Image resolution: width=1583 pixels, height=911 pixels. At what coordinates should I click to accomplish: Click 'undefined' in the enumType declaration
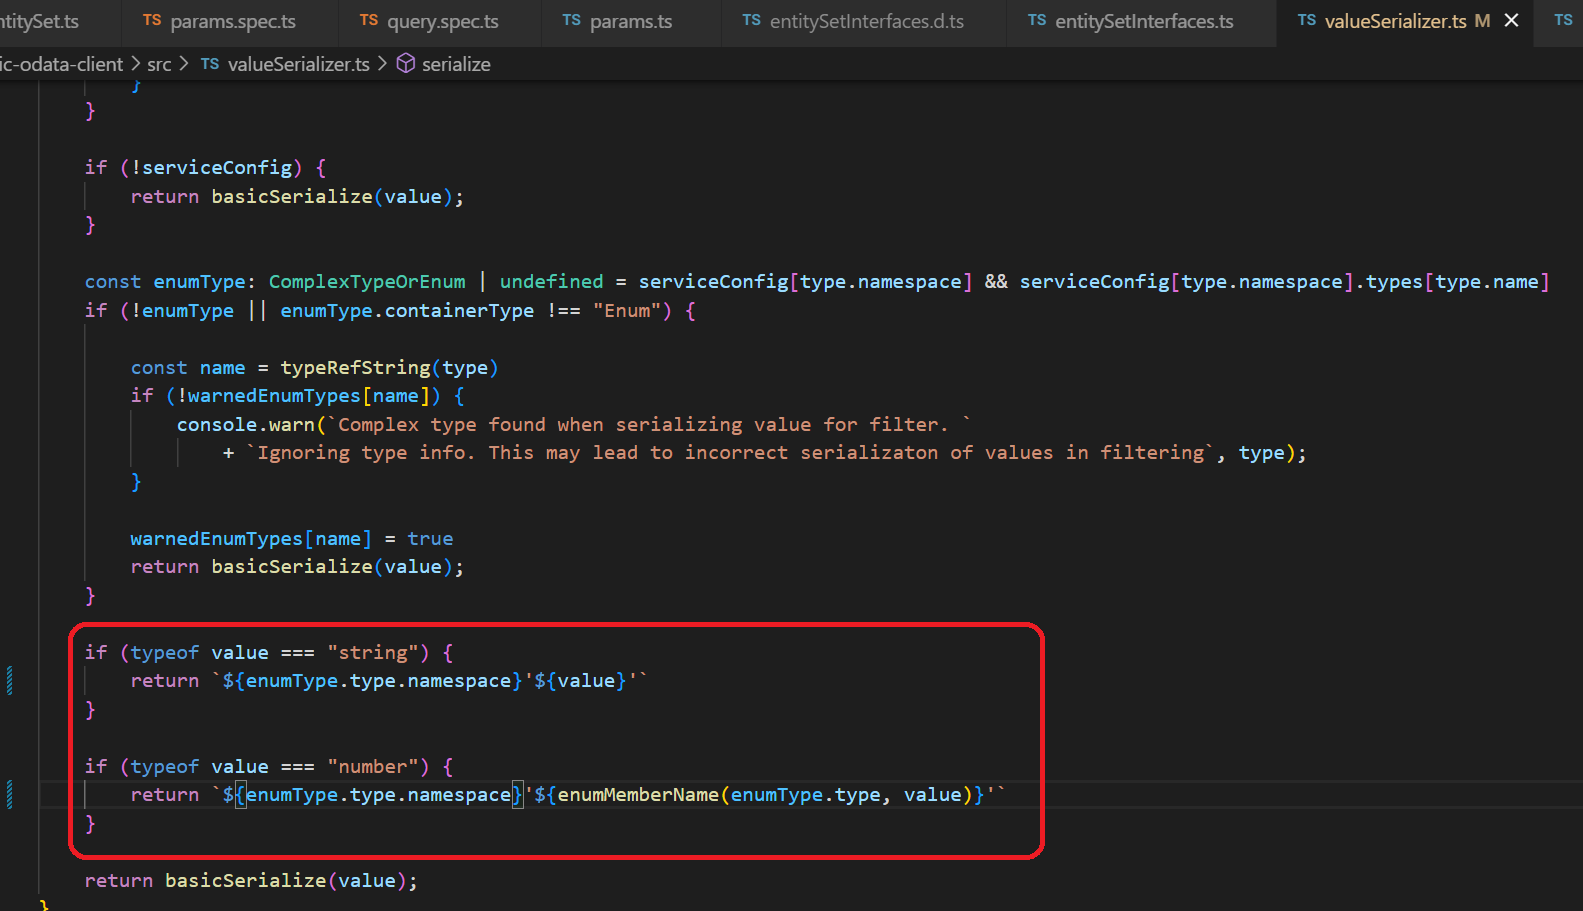(x=552, y=282)
